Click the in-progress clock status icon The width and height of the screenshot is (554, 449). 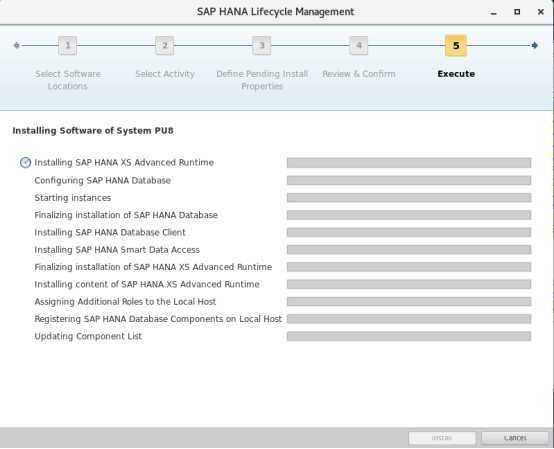click(25, 163)
